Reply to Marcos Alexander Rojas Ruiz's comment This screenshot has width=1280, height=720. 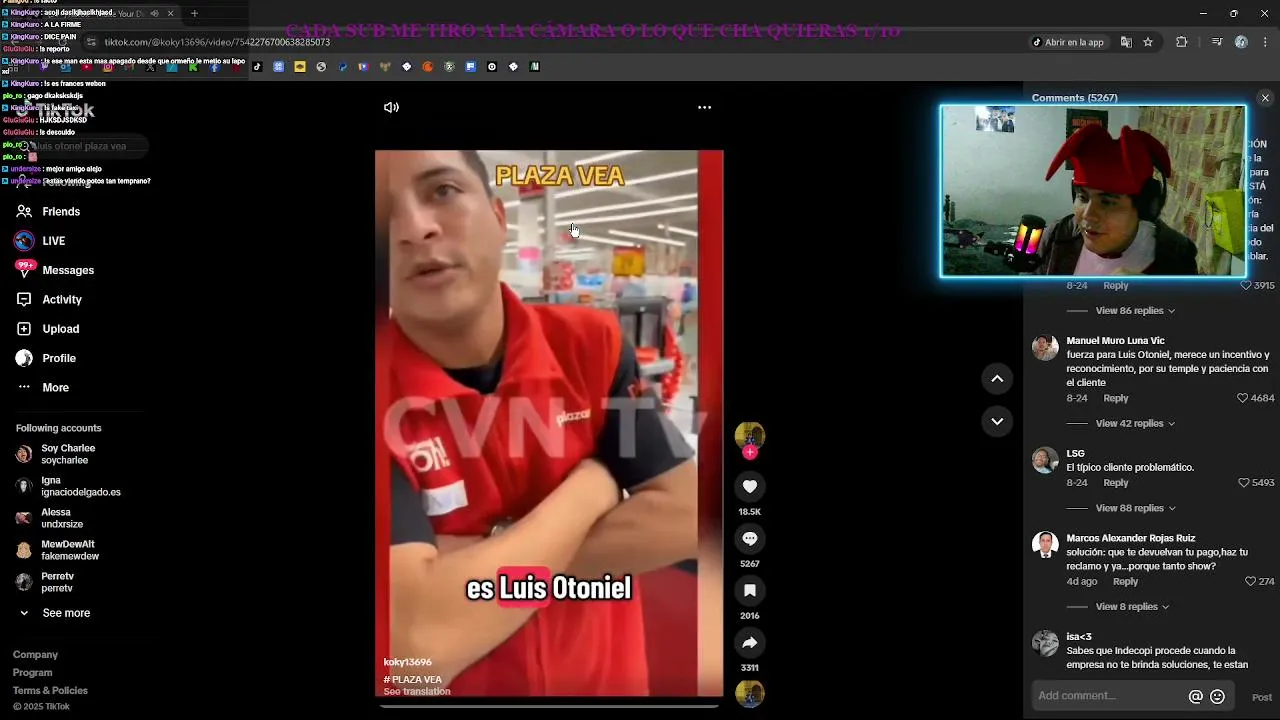click(x=1125, y=582)
